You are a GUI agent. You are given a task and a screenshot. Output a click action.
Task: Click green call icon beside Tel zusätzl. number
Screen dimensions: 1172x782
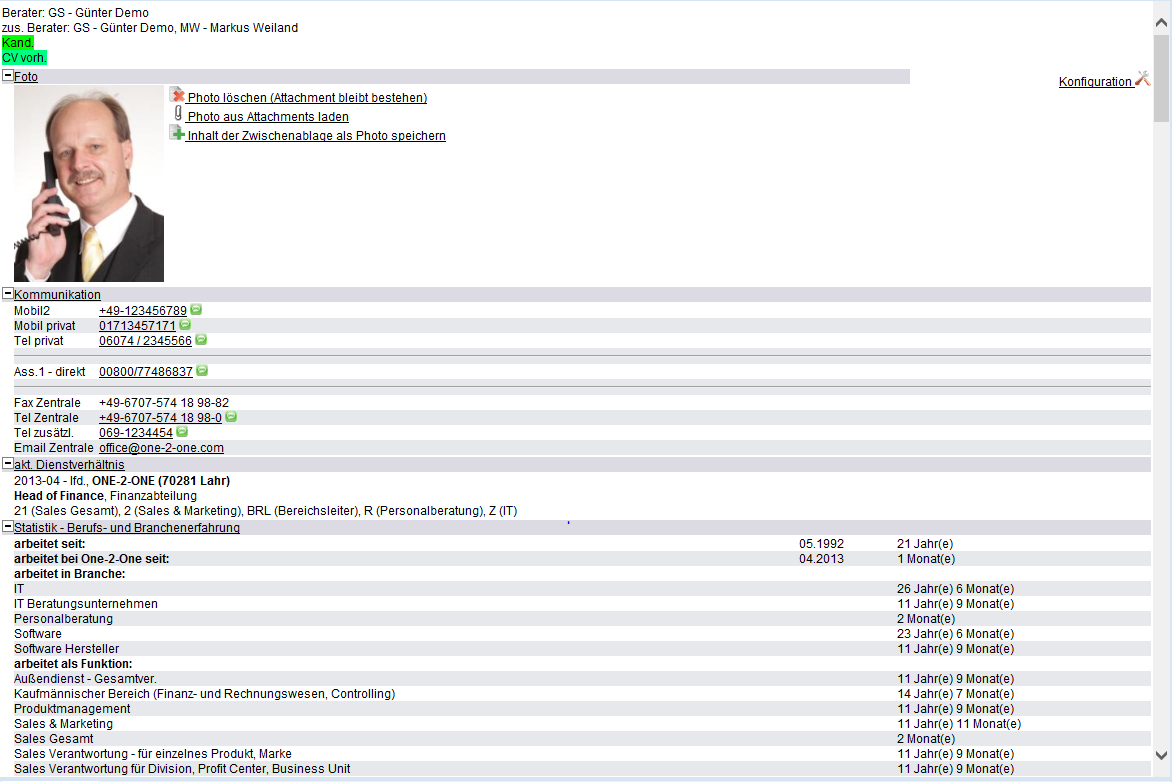182,432
